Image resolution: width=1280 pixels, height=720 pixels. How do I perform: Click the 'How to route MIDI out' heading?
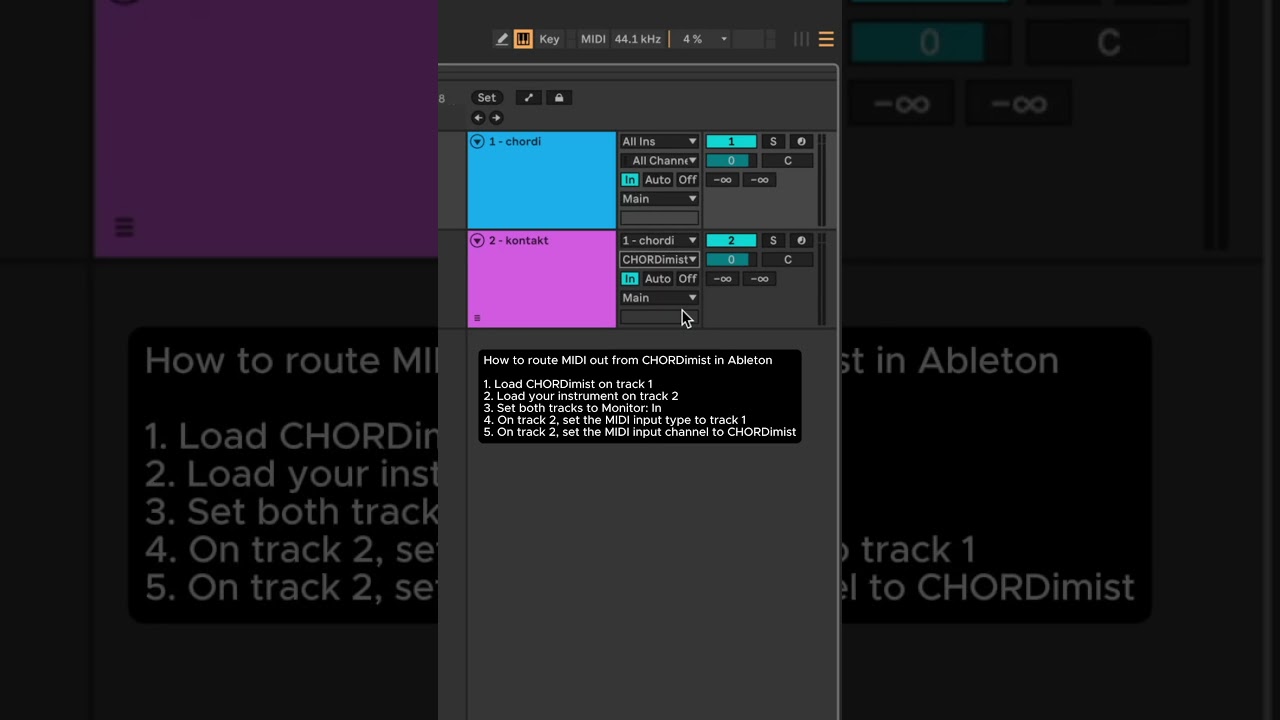point(628,360)
